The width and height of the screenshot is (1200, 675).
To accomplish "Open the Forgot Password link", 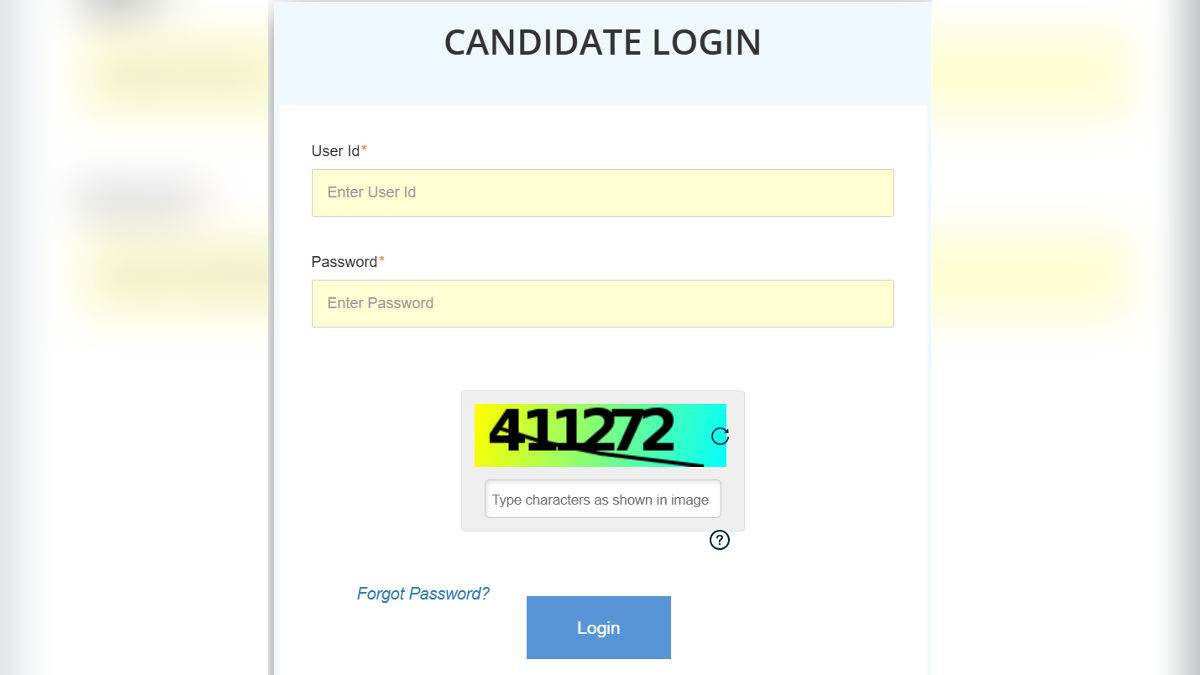I will point(423,593).
